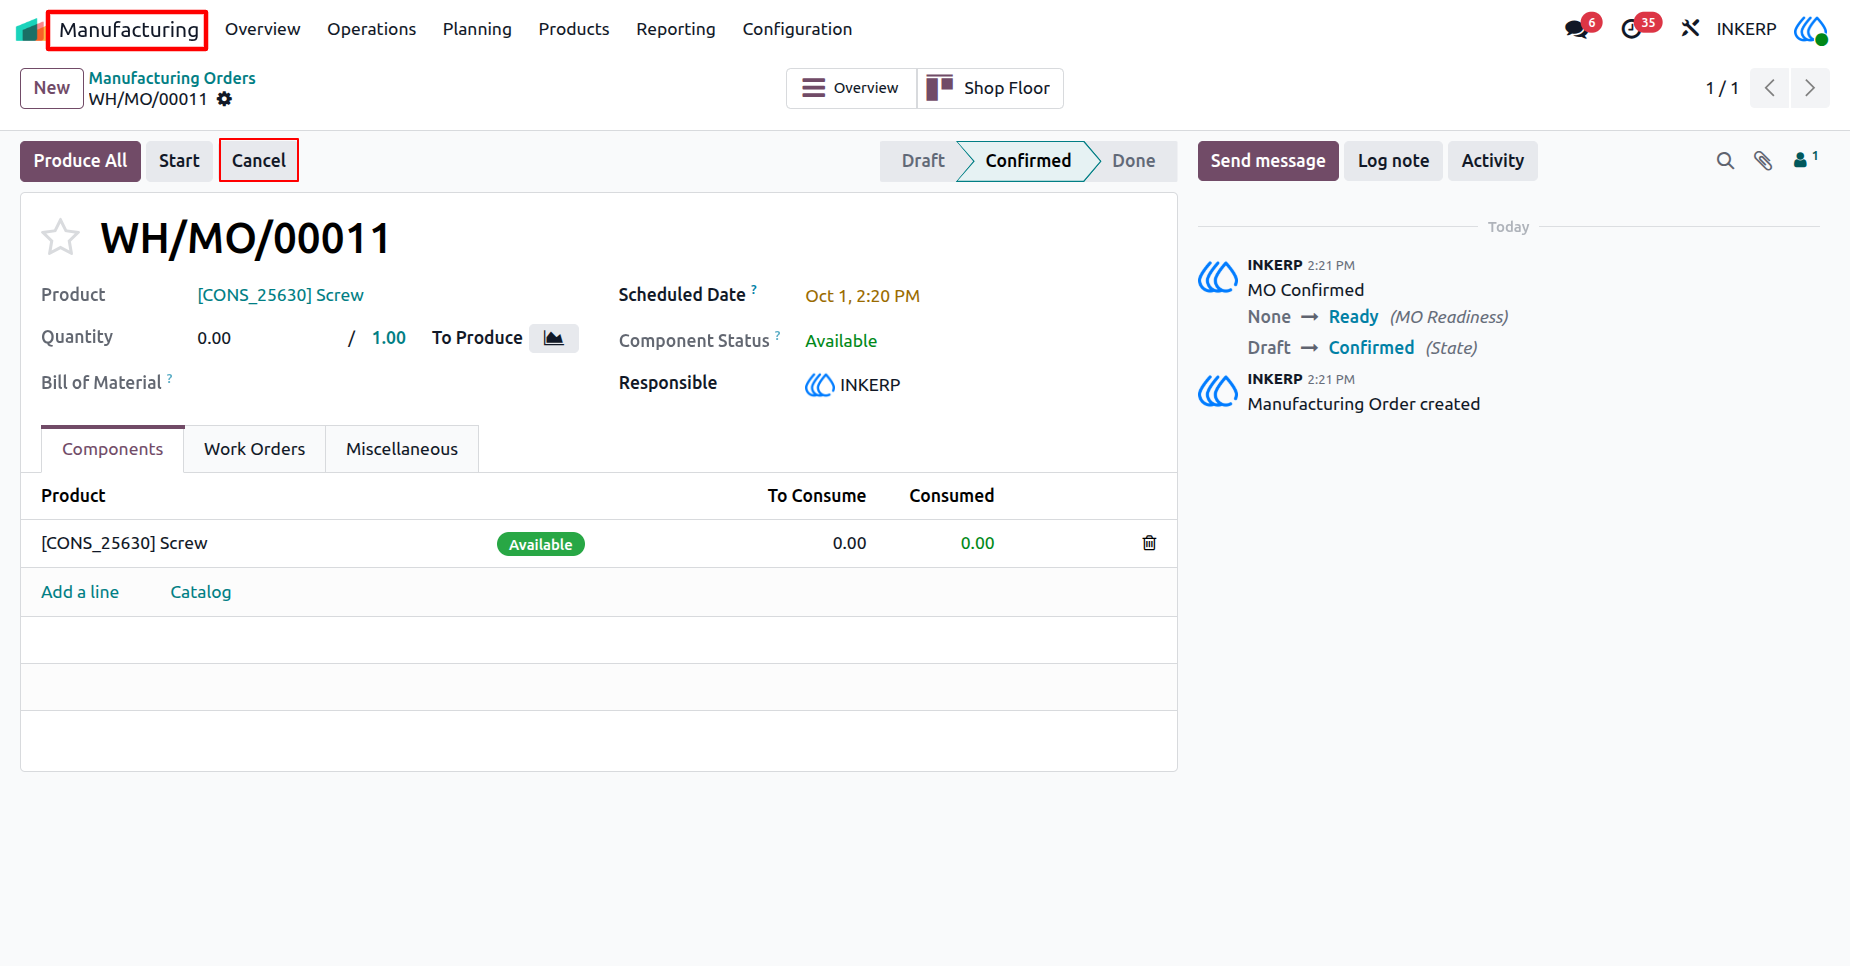The height and width of the screenshot is (966, 1850).
Task: Open the forecast chart icon button
Action: click(x=554, y=338)
